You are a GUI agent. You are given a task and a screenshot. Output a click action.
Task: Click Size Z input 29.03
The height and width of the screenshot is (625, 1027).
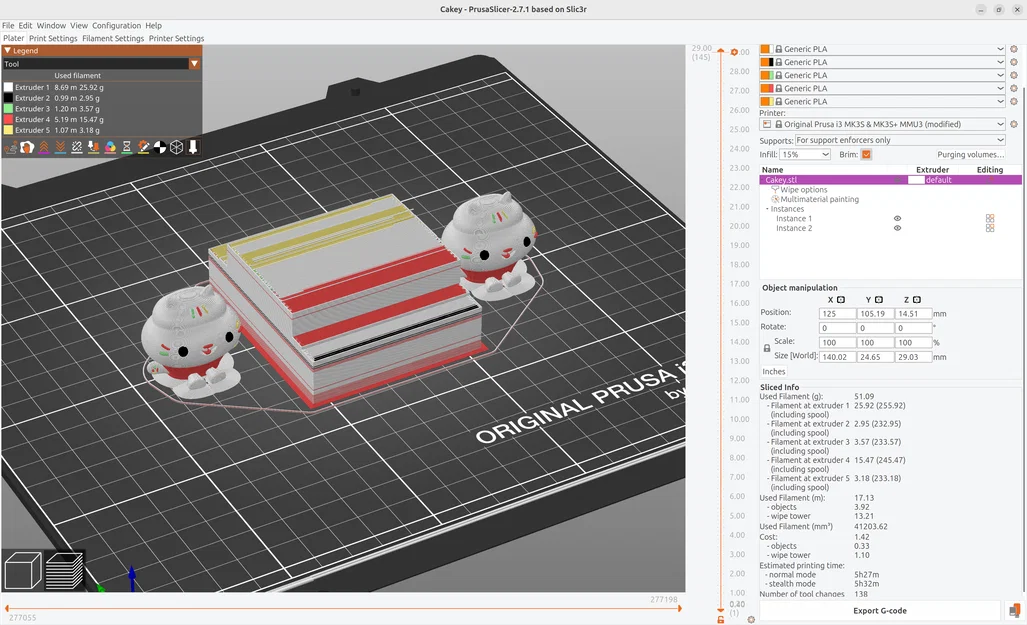pyautogui.click(x=913, y=357)
